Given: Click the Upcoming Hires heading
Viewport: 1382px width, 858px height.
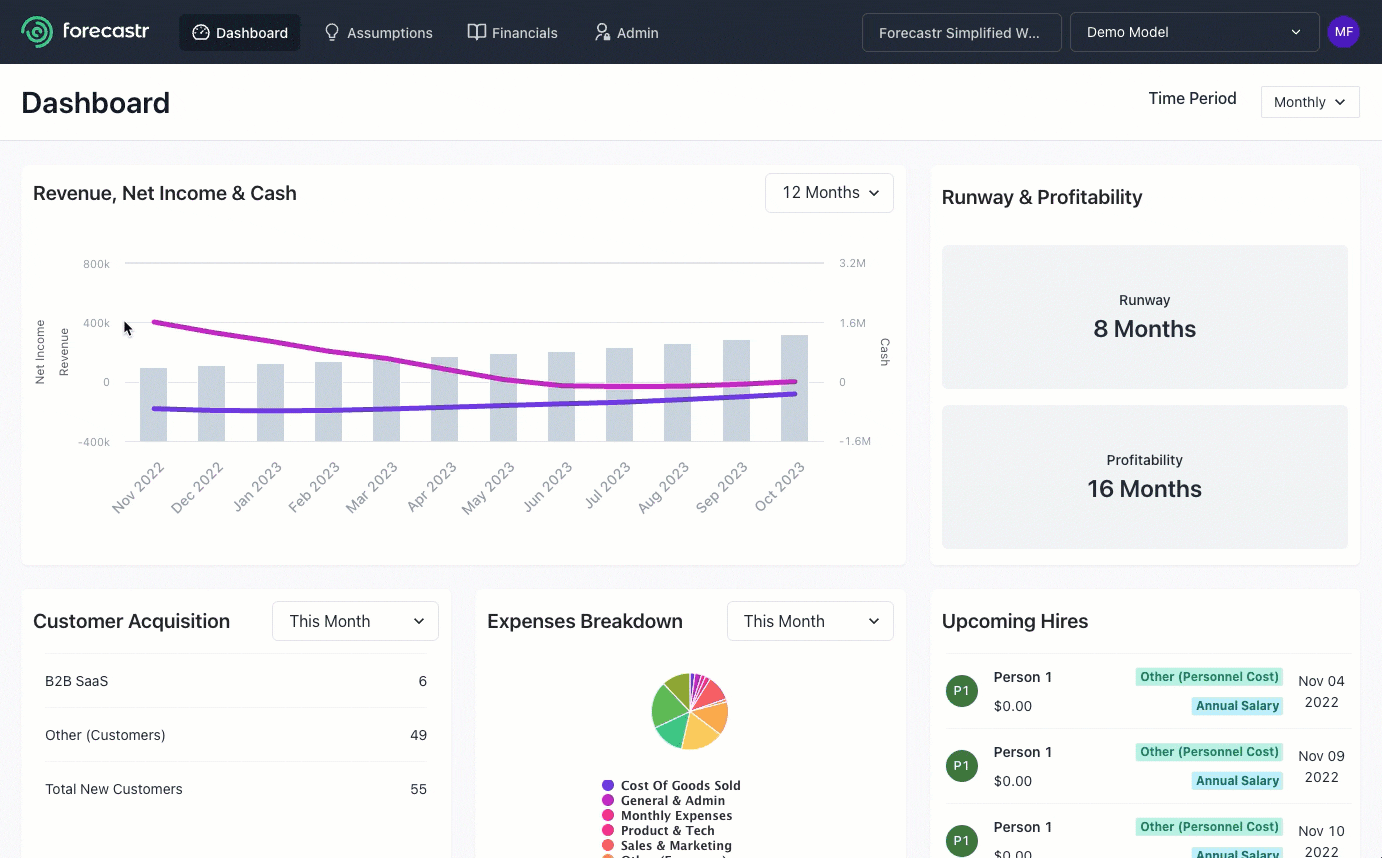Looking at the screenshot, I should [1014, 621].
